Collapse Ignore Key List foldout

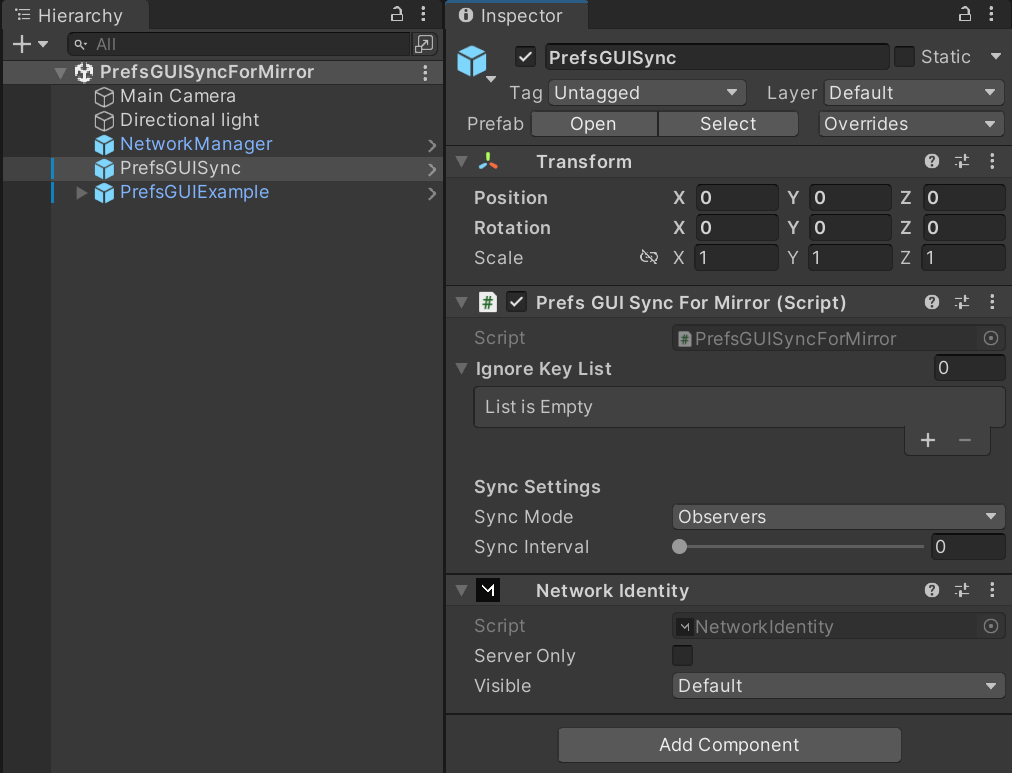point(461,368)
